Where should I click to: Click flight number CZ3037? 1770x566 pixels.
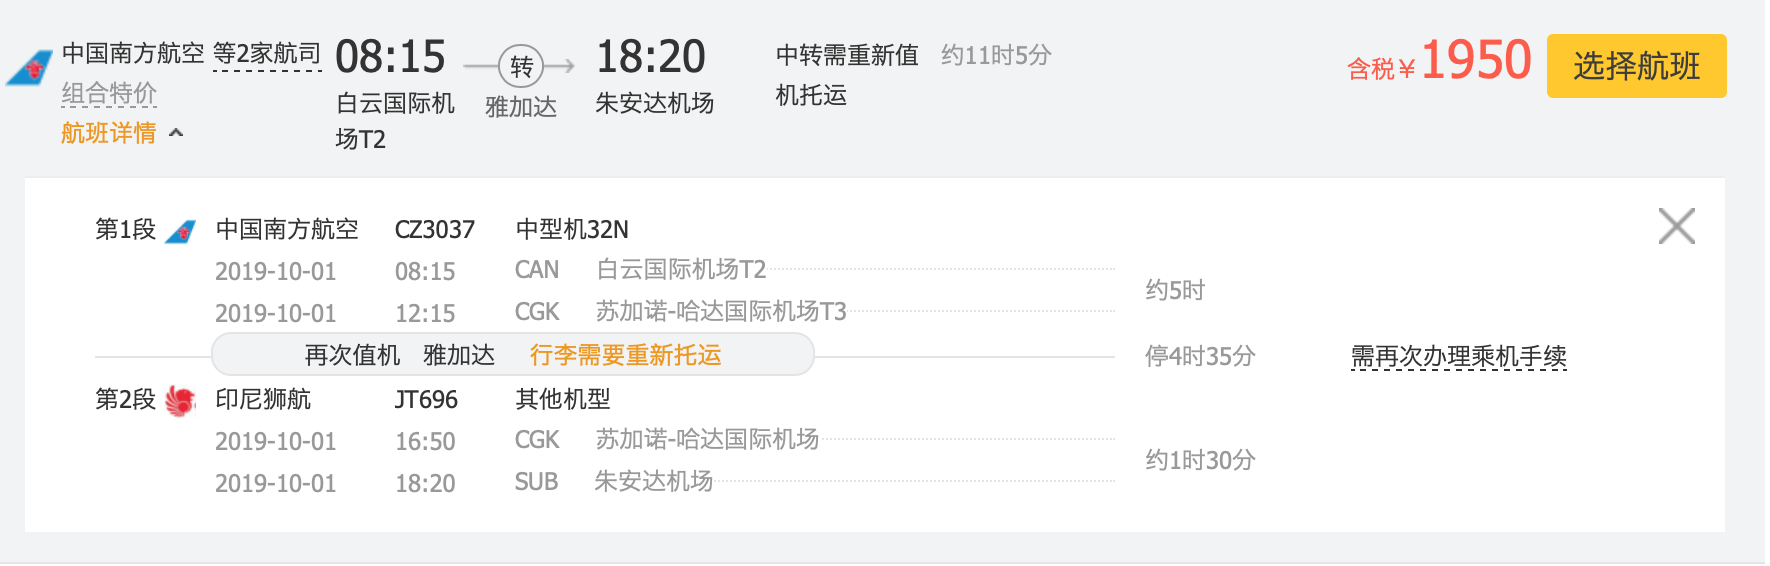(x=434, y=230)
